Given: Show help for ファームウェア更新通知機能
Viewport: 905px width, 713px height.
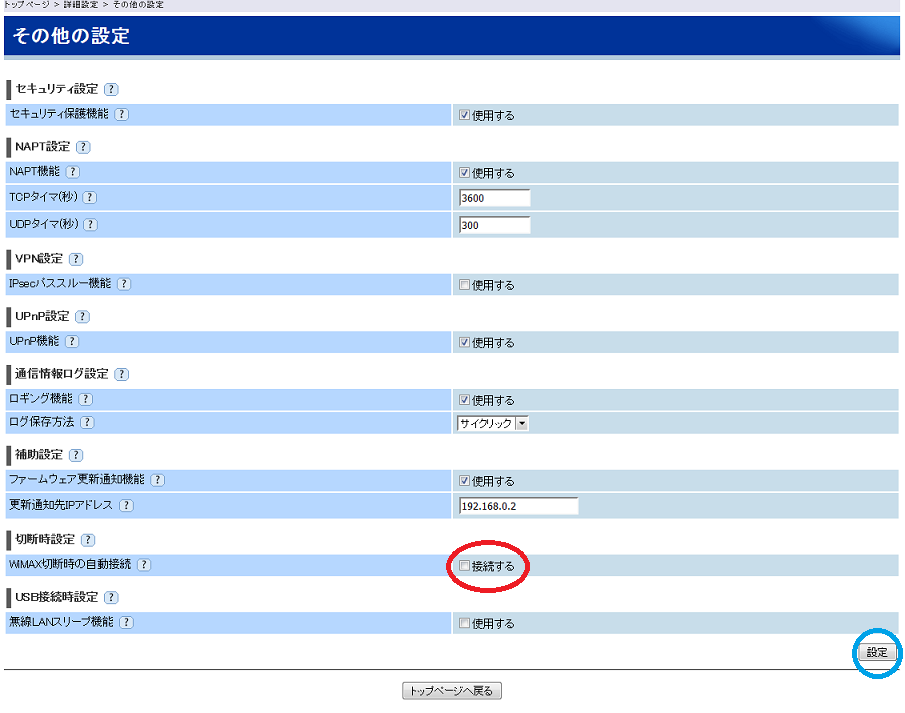Looking at the screenshot, I should click(x=158, y=480).
